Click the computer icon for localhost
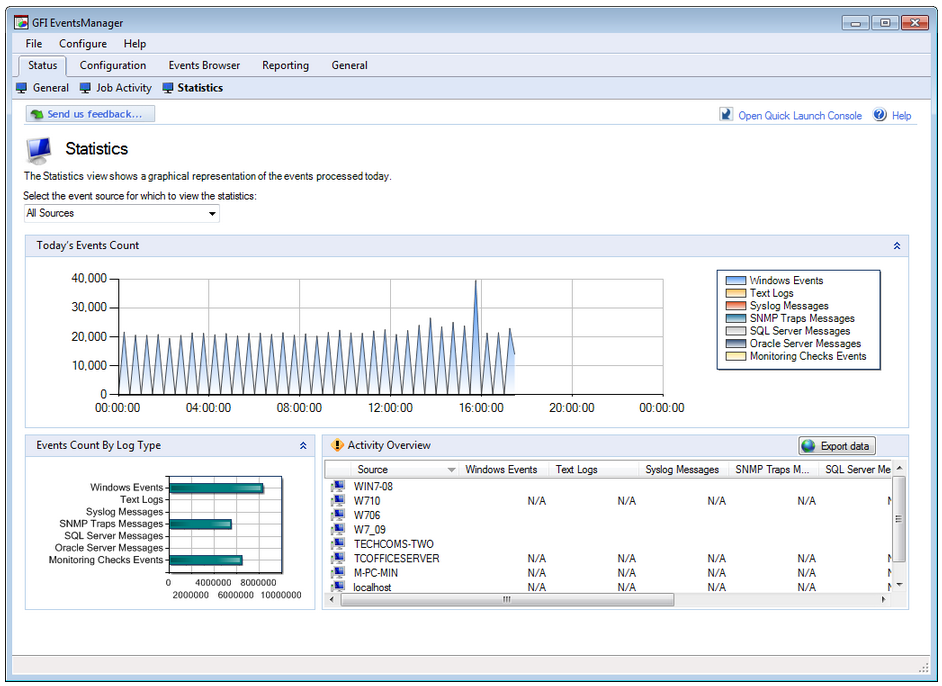The width and height of the screenshot is (942, 686). pyautogui.click(x=338, y=586)
